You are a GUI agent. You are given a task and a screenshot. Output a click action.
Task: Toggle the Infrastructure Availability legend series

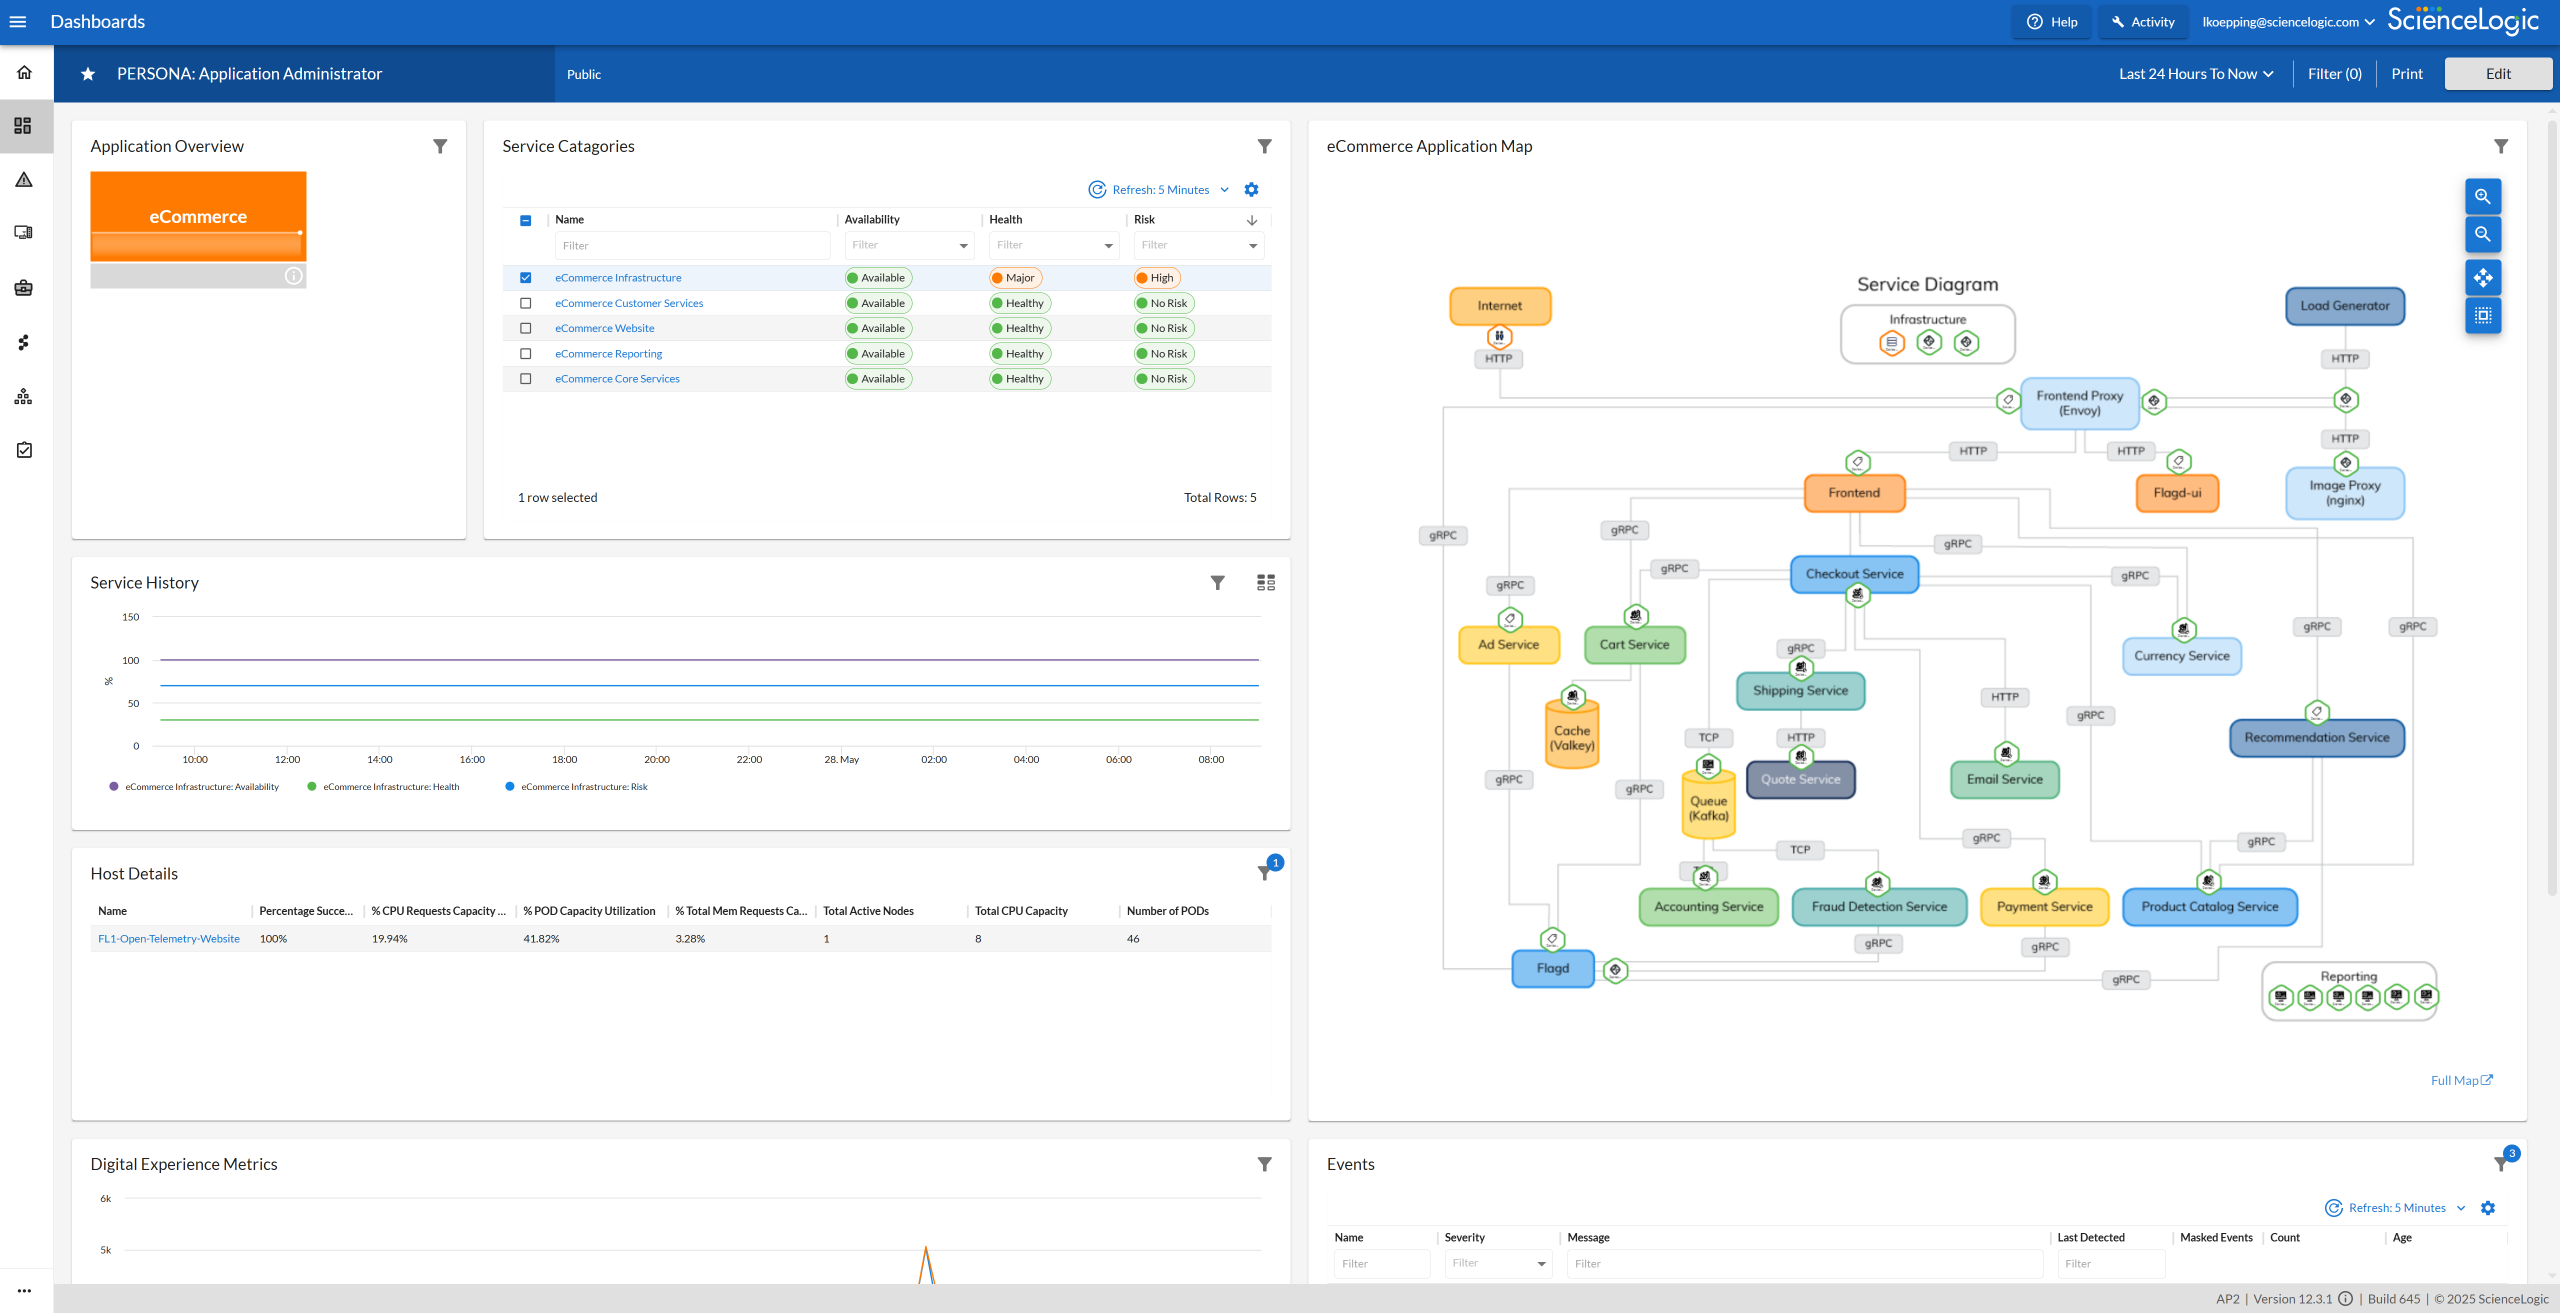click(194, 787)
